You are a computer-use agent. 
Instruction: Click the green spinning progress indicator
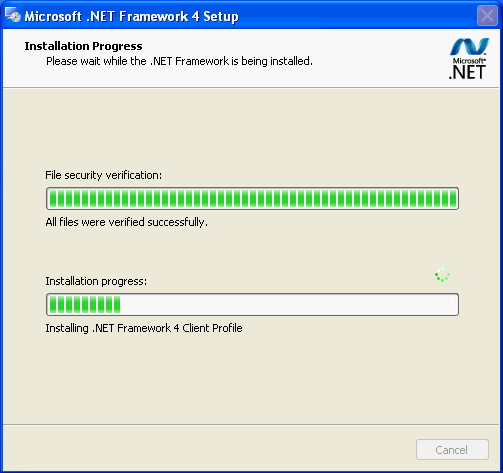coord(442,275)
